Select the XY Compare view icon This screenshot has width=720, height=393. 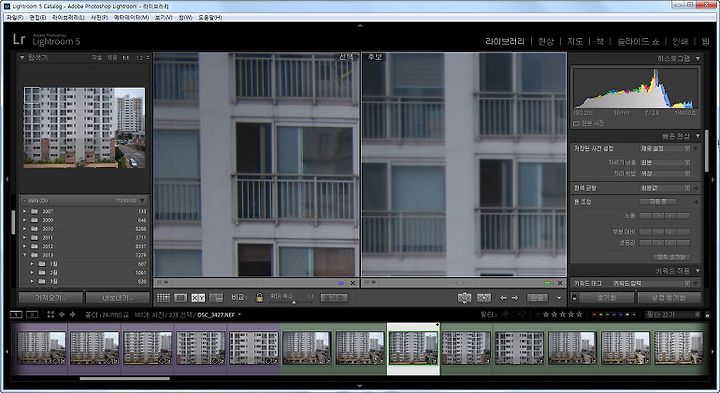point(198,298)
